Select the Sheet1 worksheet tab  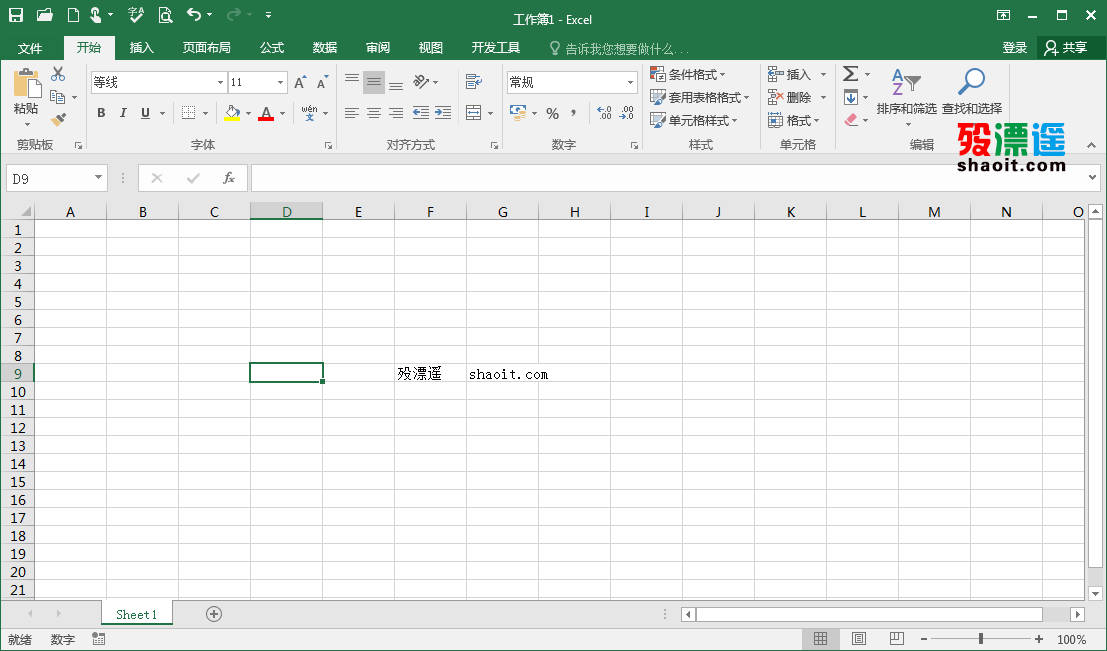tap(137, 614)
